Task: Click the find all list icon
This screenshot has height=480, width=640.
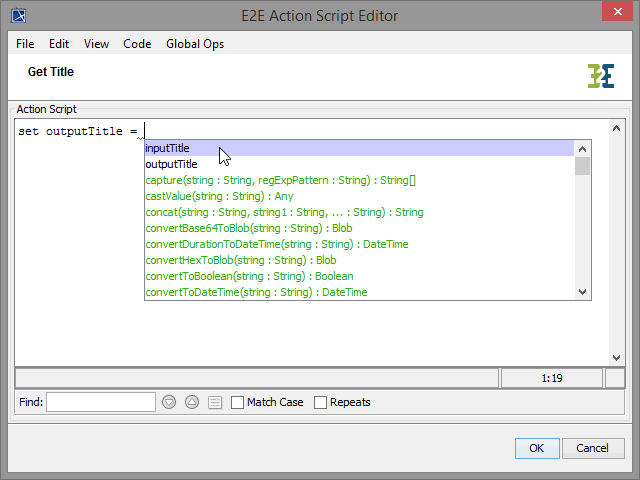Action: [215, 402]
